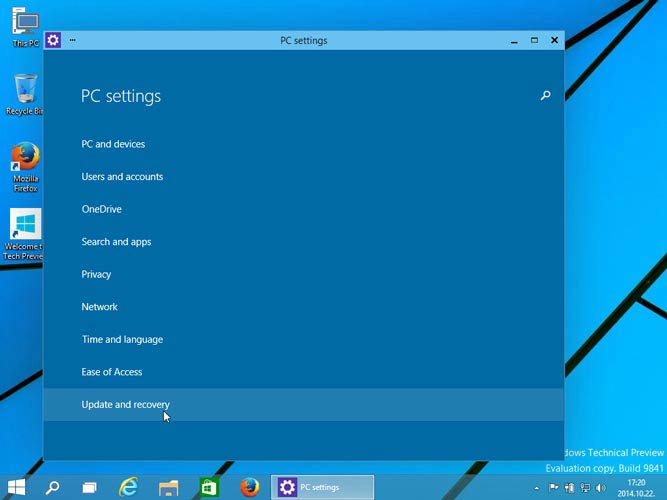Go to Search and apps
The height and width of the screenshot is (500, 667).
pyautogui.click(x=116, y=242)
